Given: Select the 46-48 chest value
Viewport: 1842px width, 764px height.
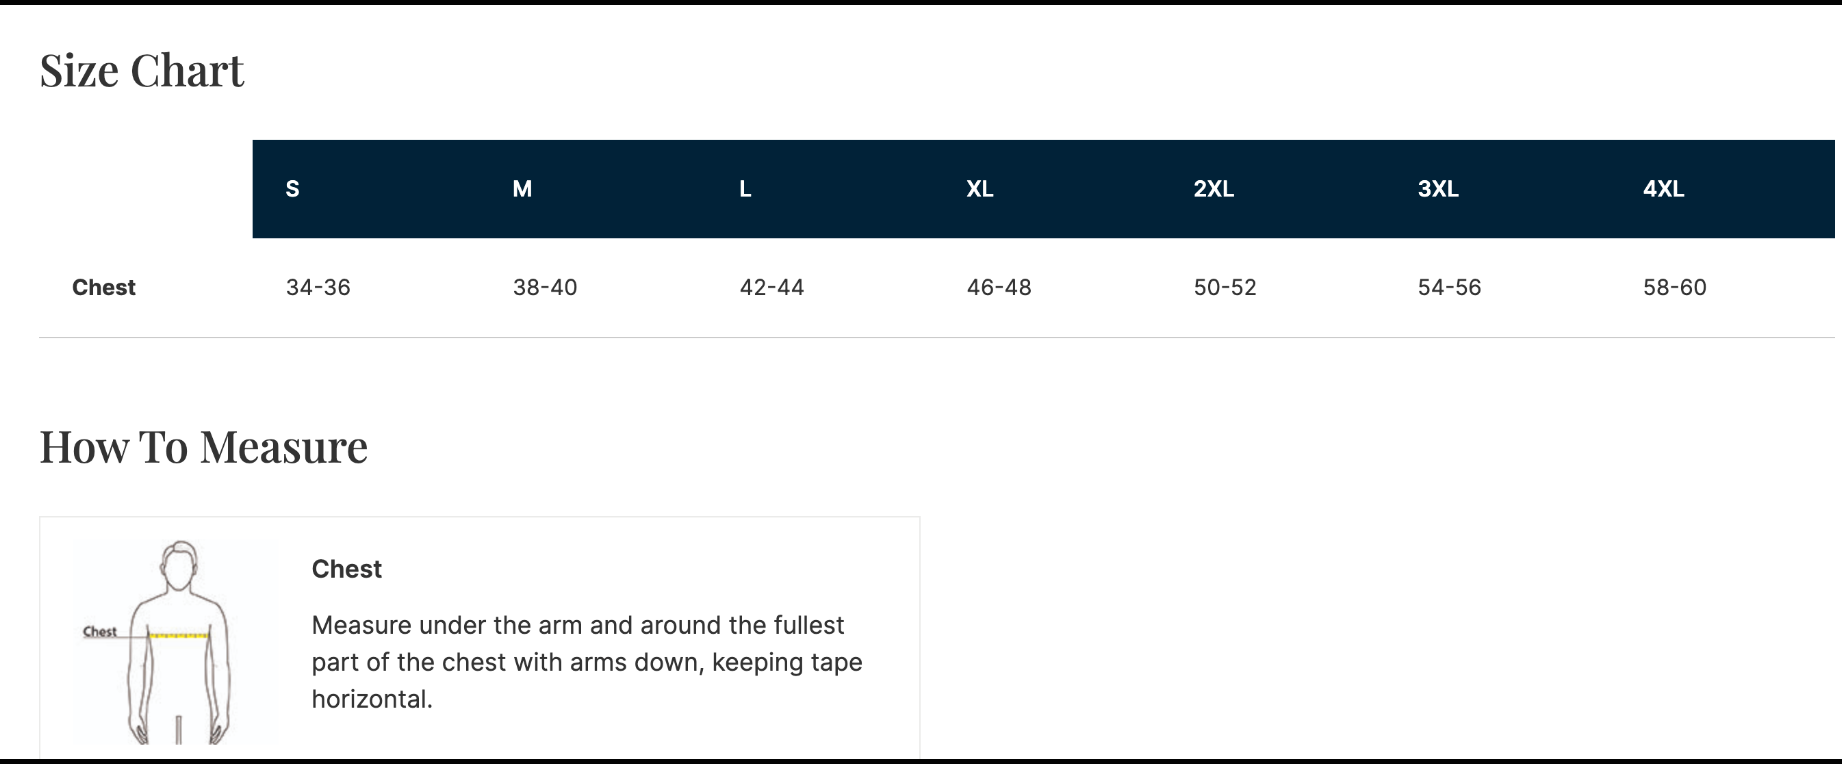Looking at the screenshot, I should click(999, 288).
